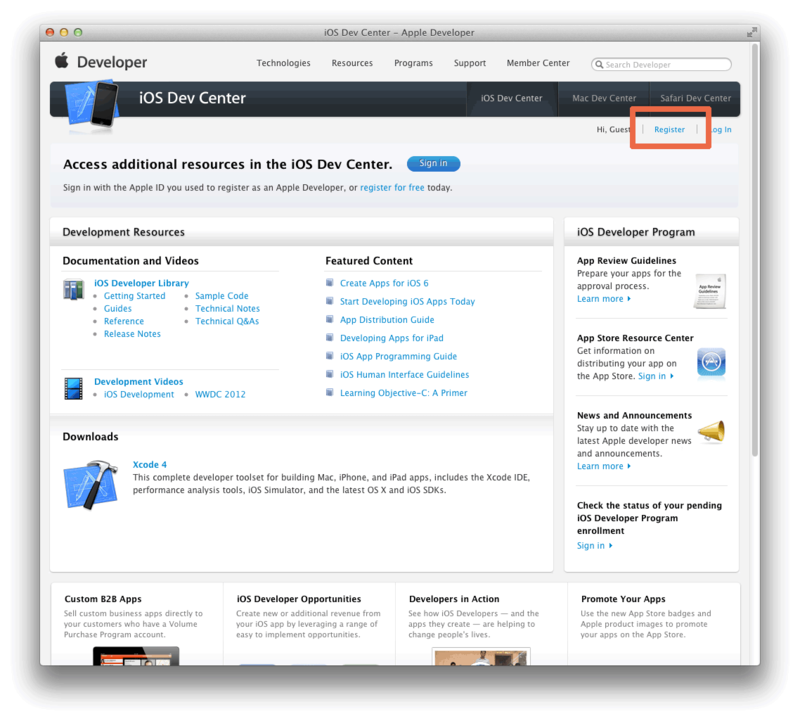
Task: Click the fullscreen arrows icon in title bar
Action: click(751, 32)
